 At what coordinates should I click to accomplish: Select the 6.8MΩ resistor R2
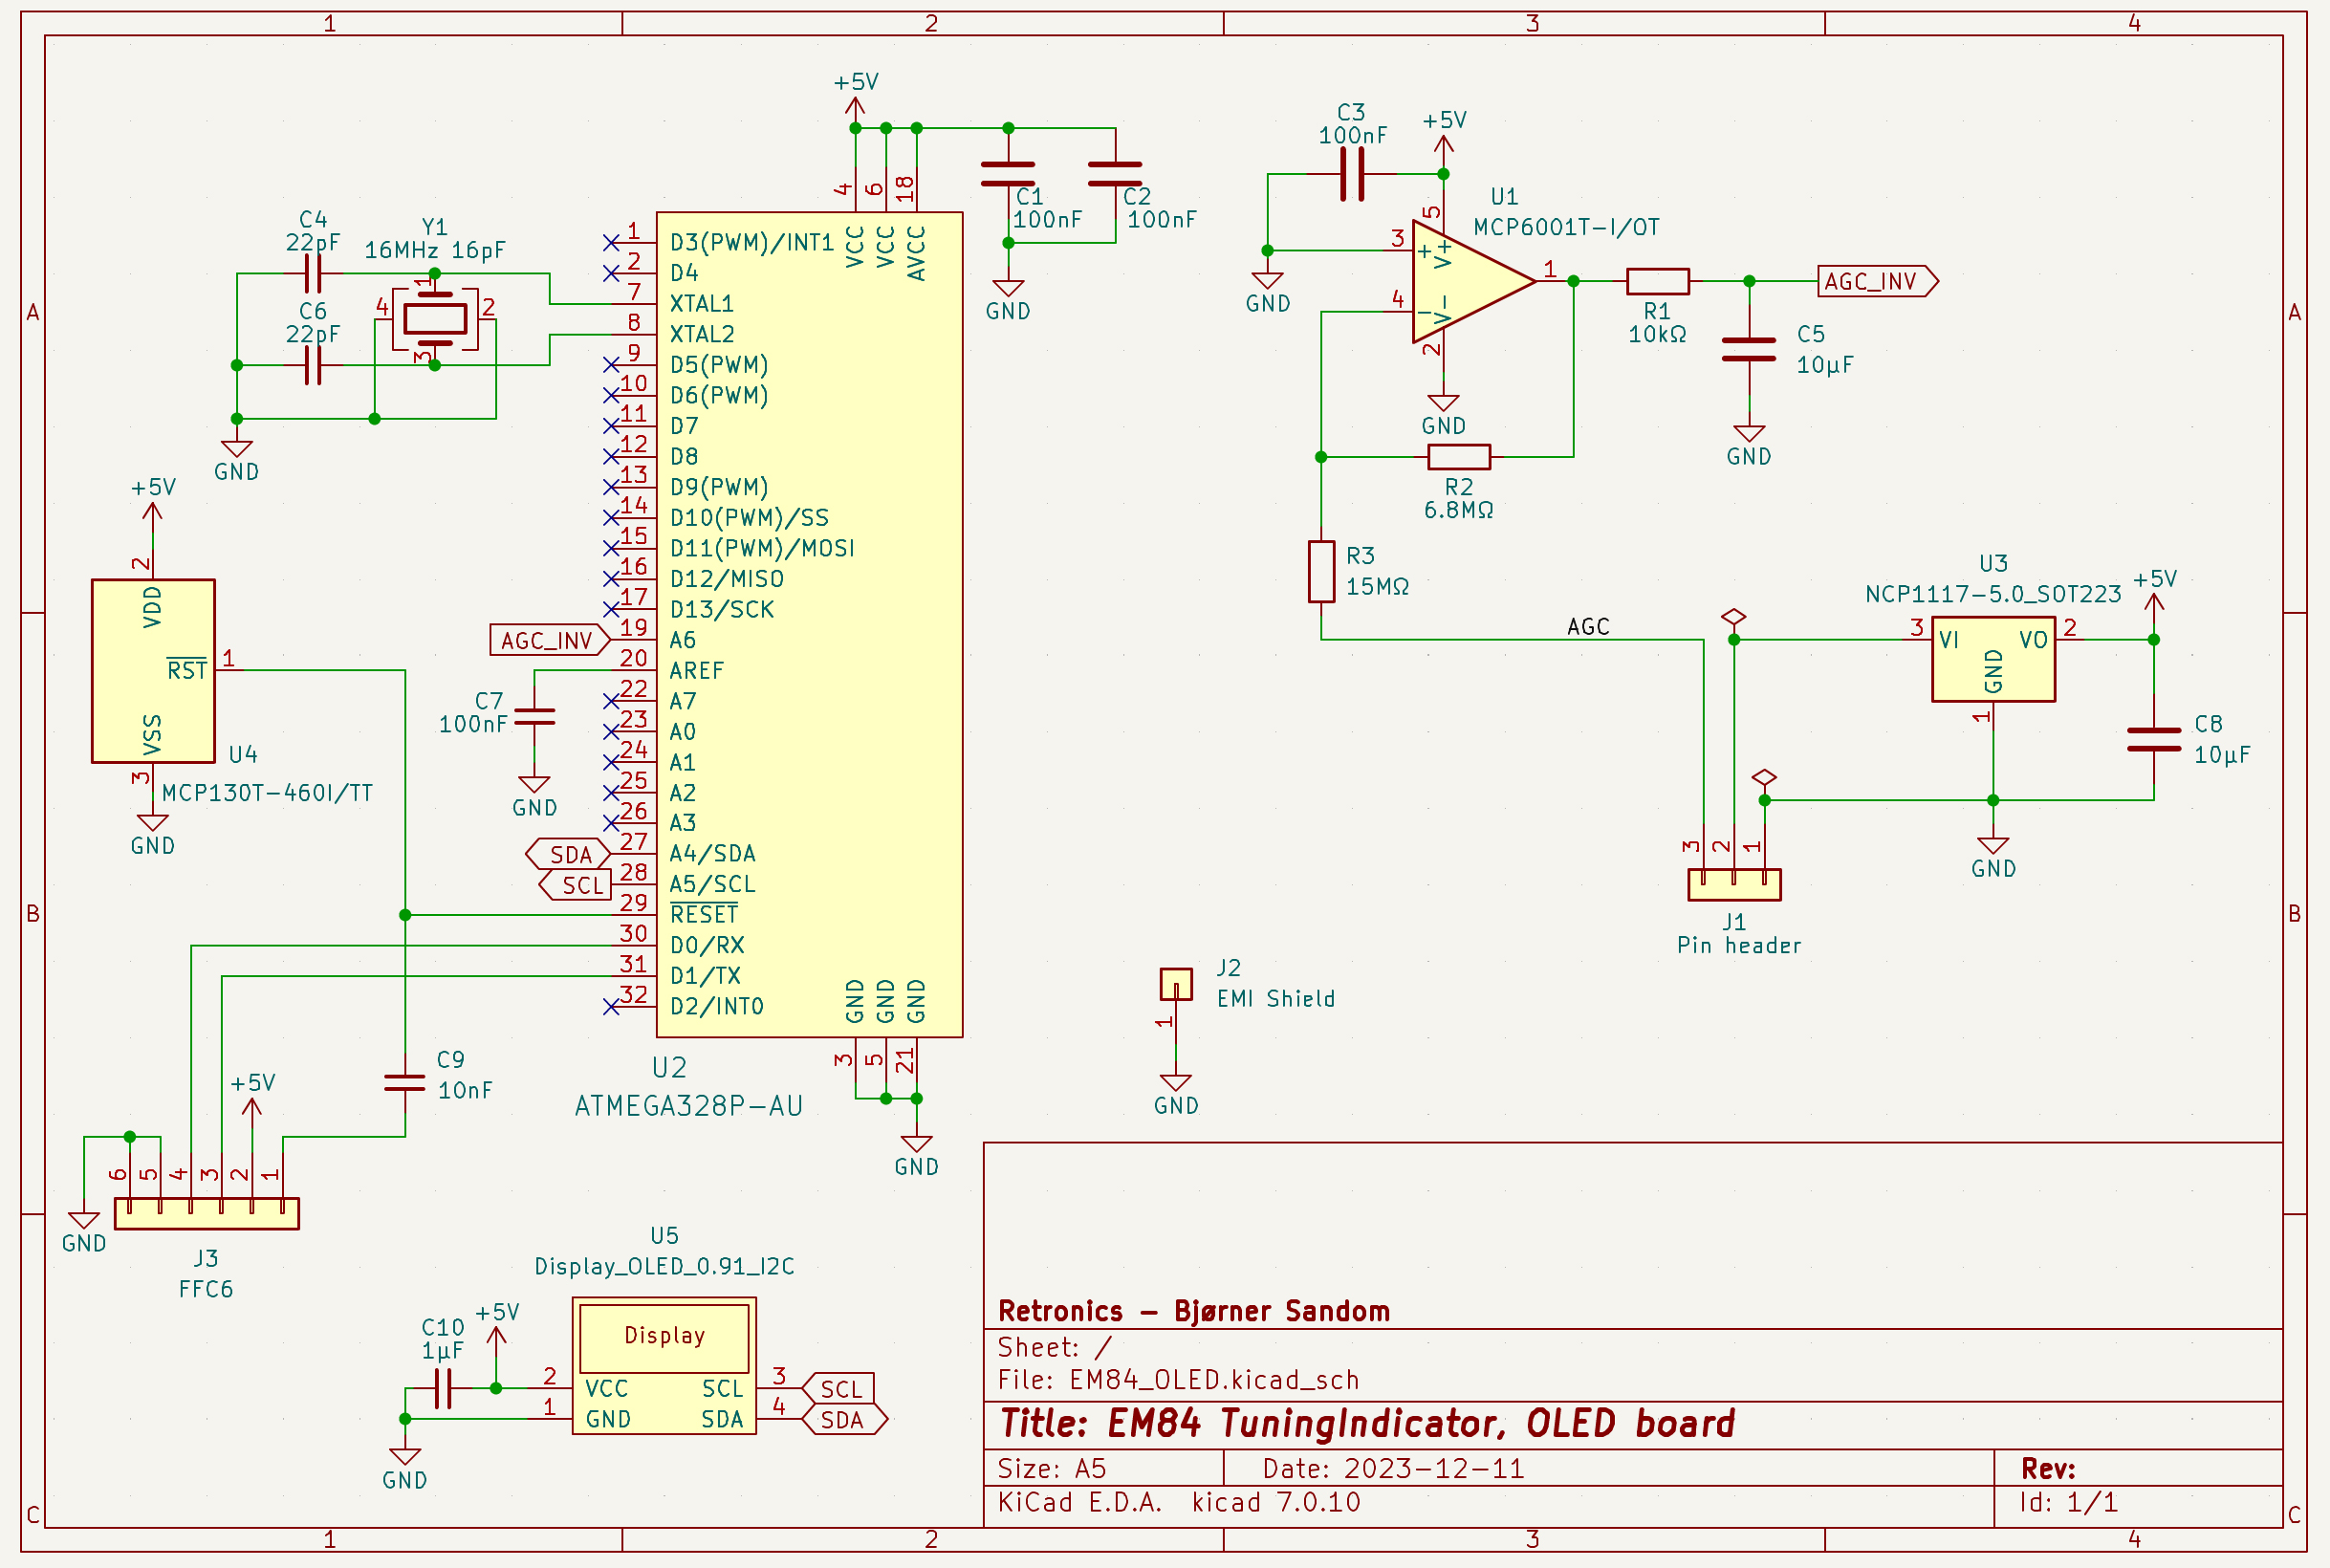(x=1458, y=457)
